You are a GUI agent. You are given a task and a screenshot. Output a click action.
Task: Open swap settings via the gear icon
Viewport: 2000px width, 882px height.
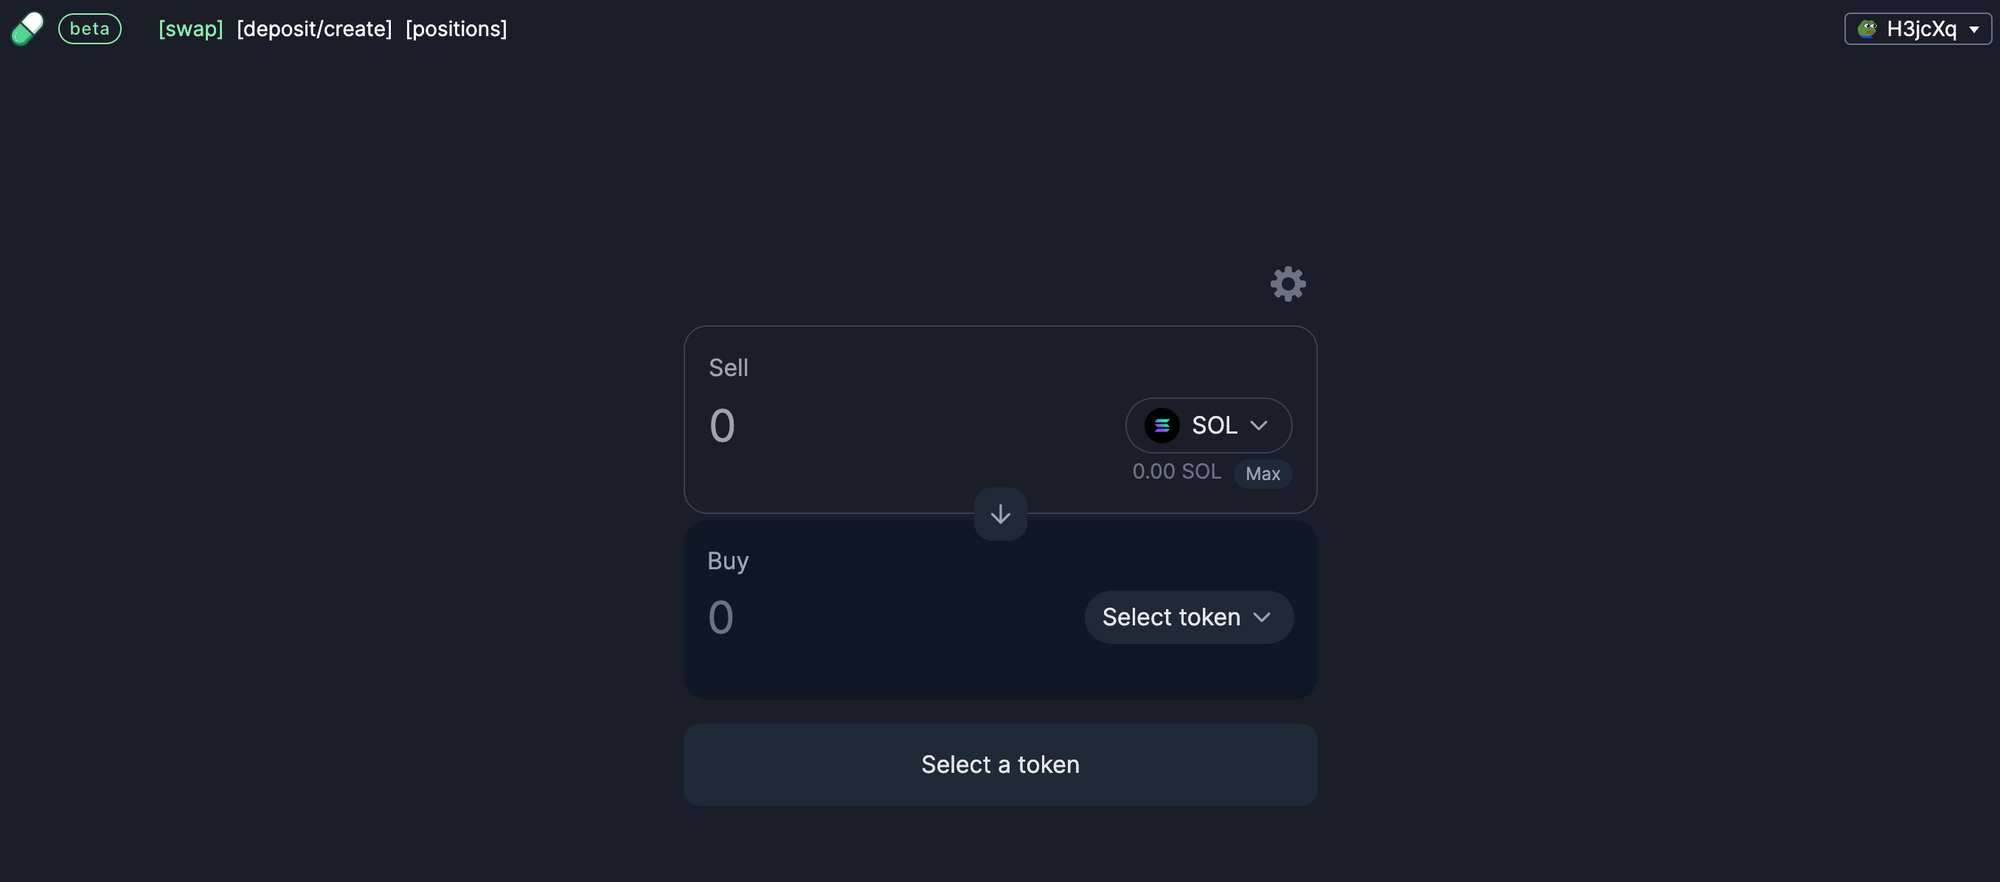click(1288, 283)
